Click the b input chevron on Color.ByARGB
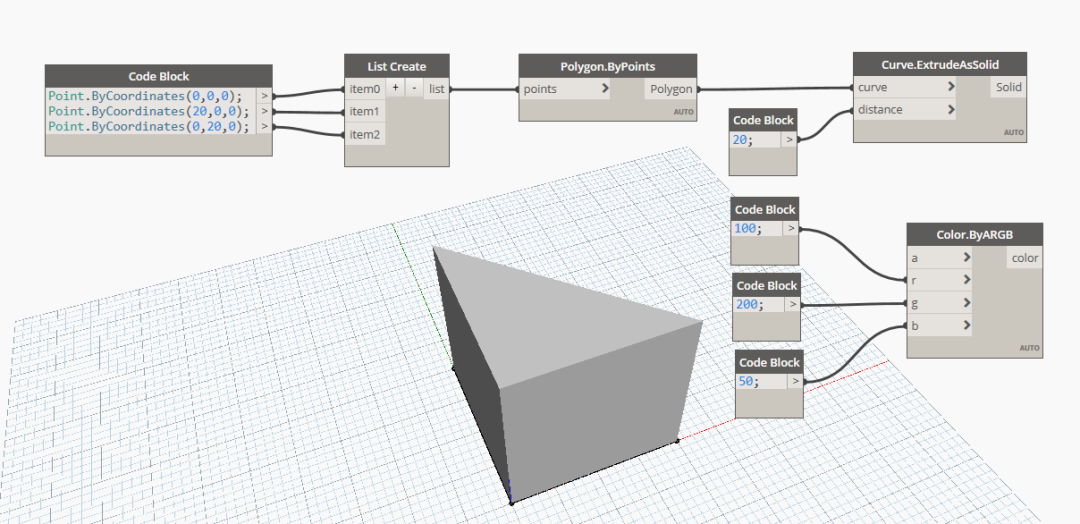 (x=967, y=326)
